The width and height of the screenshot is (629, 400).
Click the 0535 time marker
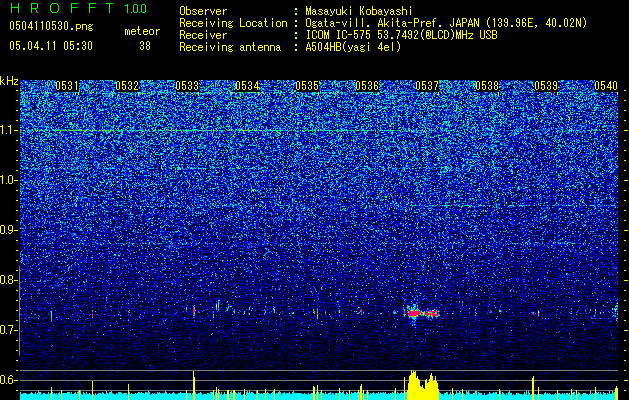307,86
